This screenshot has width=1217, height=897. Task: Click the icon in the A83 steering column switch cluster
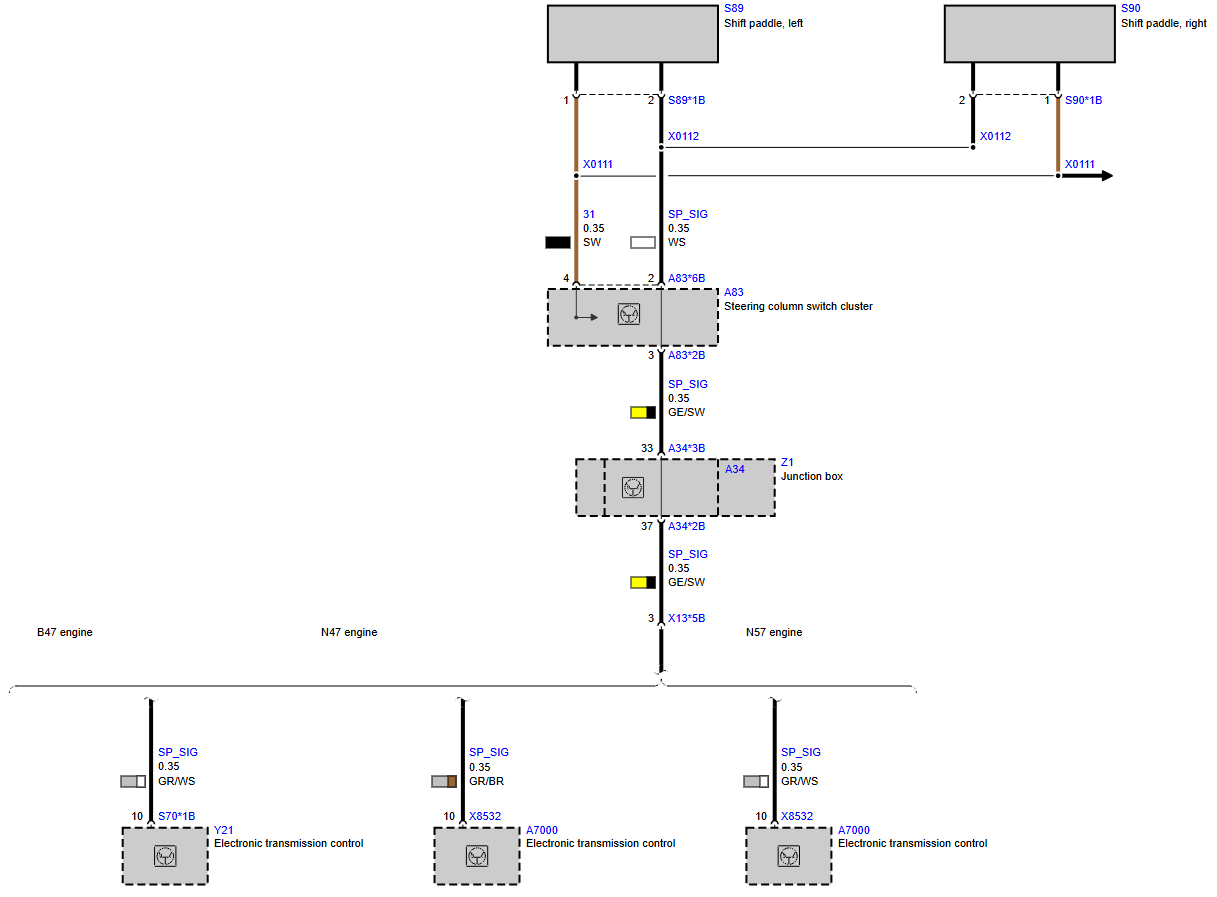click(629, 316)
